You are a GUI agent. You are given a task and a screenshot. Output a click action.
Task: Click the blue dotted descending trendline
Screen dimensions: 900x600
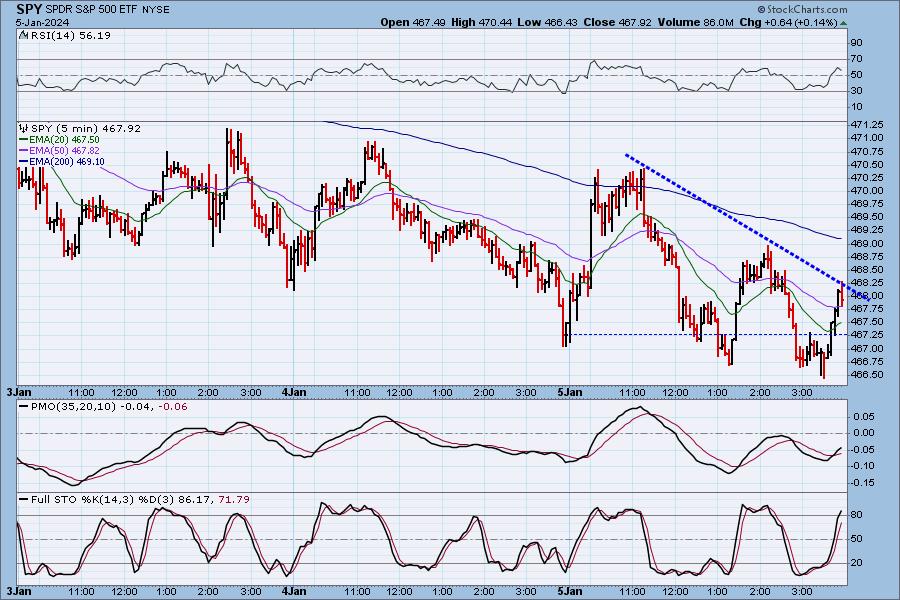click(747, 227)
